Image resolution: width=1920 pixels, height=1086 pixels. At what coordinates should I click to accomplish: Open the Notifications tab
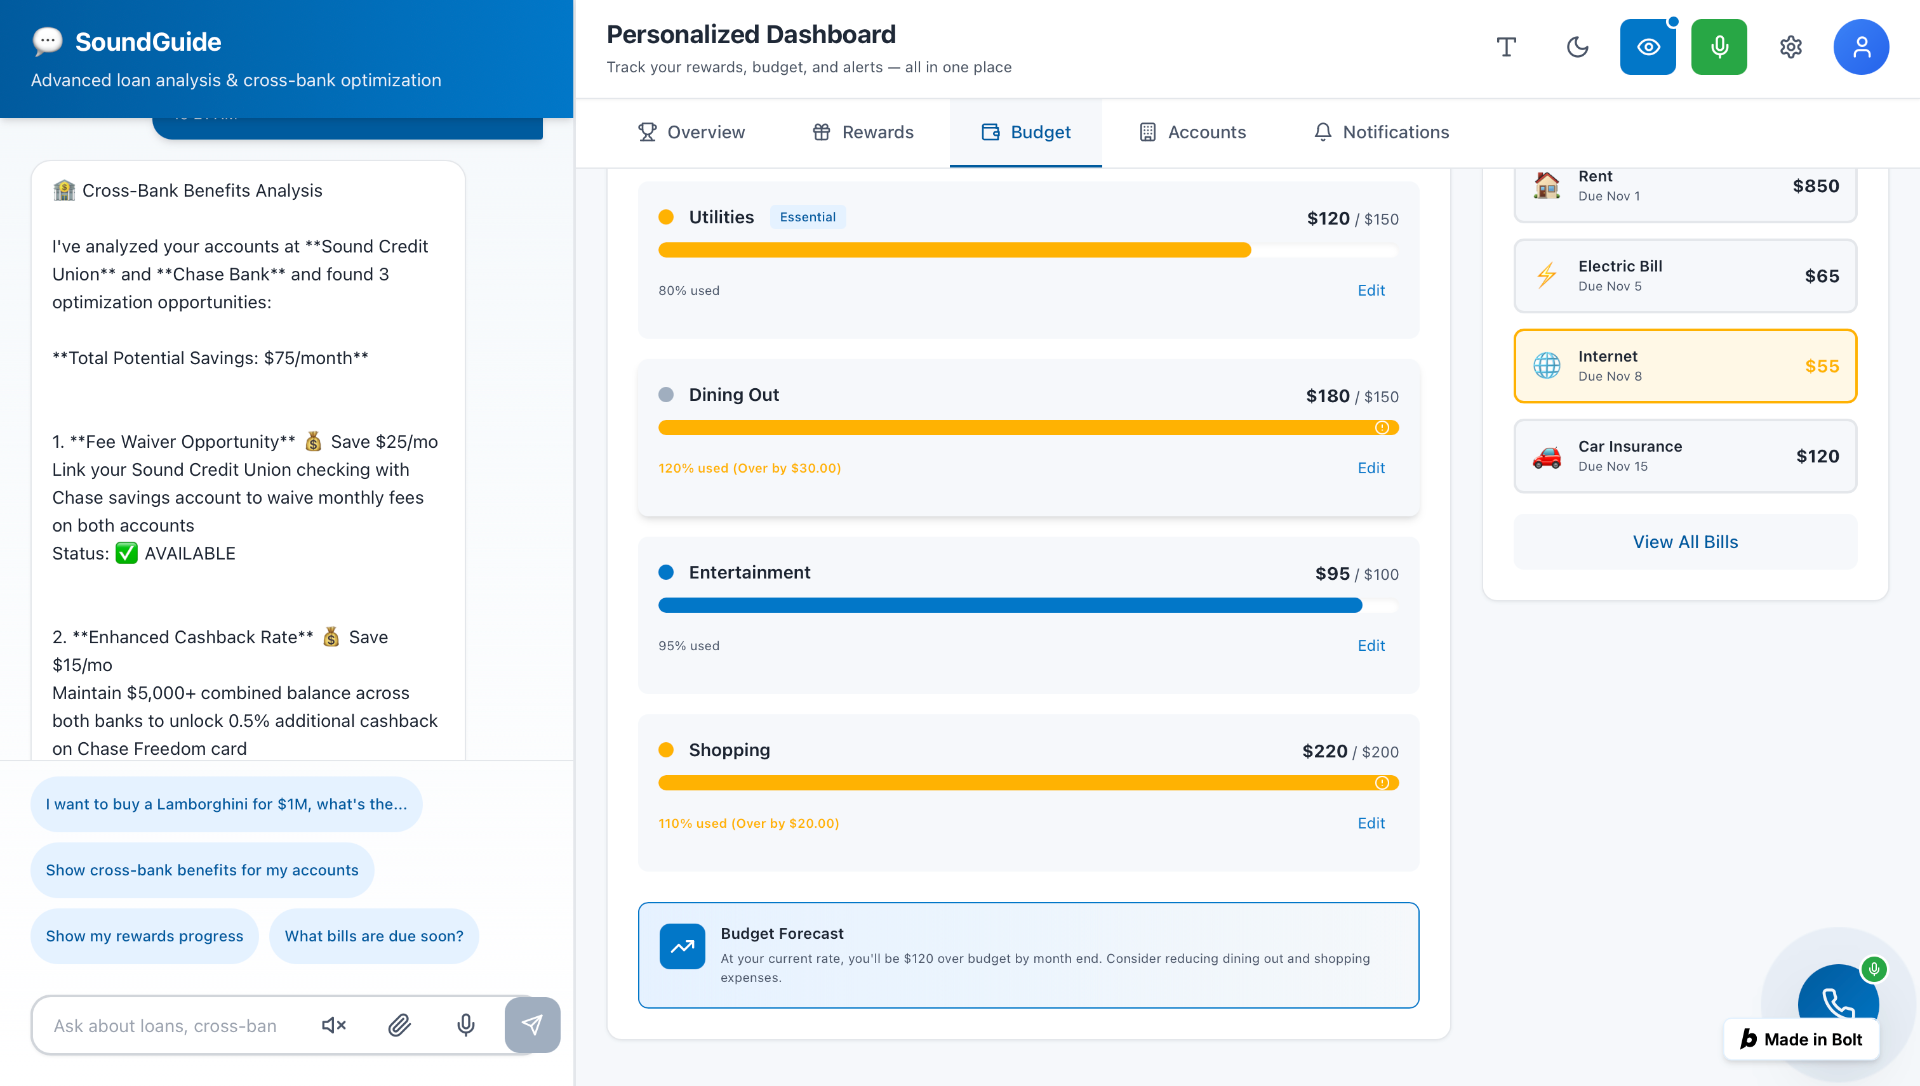[1381, 132]
